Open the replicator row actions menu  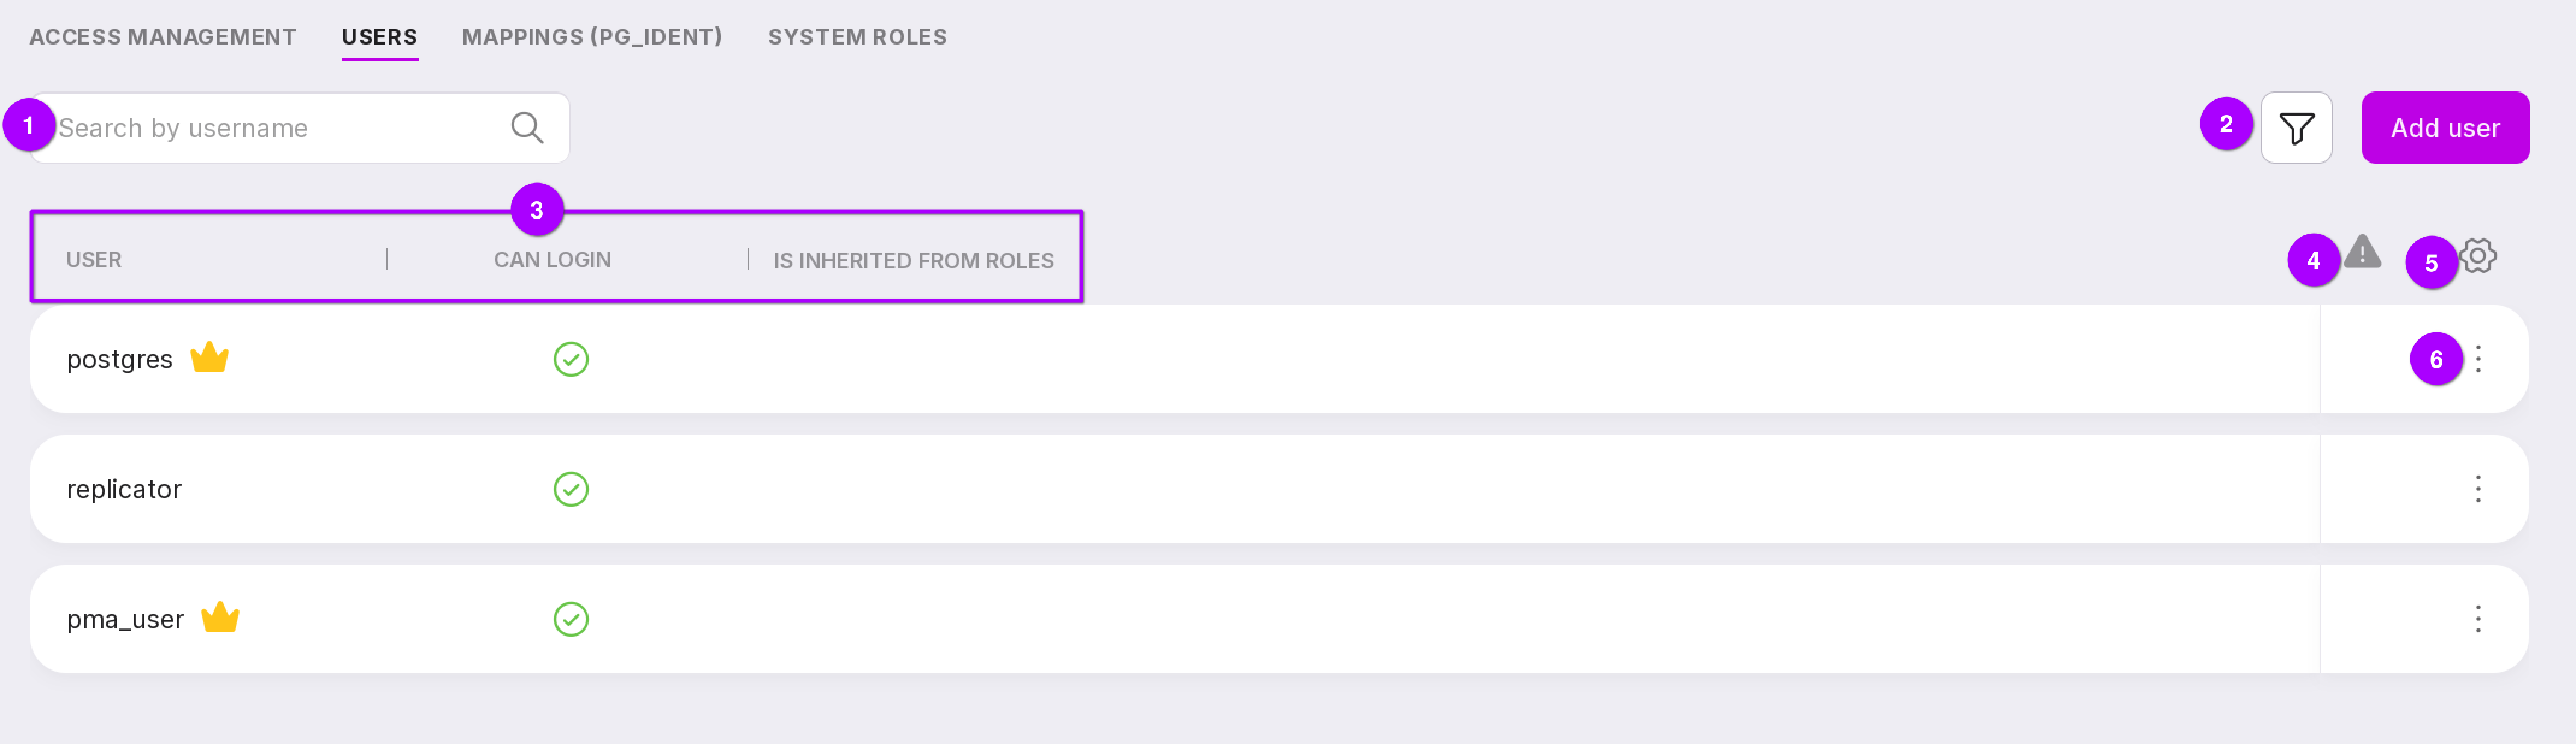point(2478,489)
